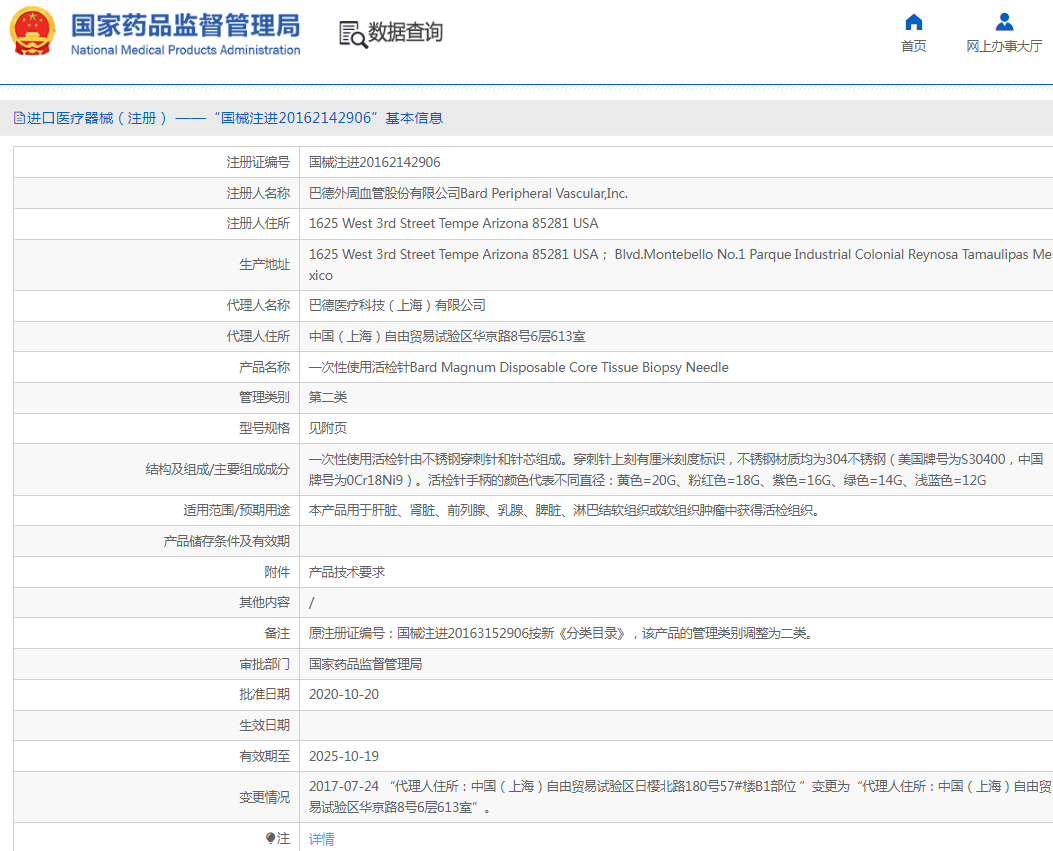Click the 注 label in last row
Image resolution: width=1053 pixels, height=851 pixels.
tap(283, 838)
